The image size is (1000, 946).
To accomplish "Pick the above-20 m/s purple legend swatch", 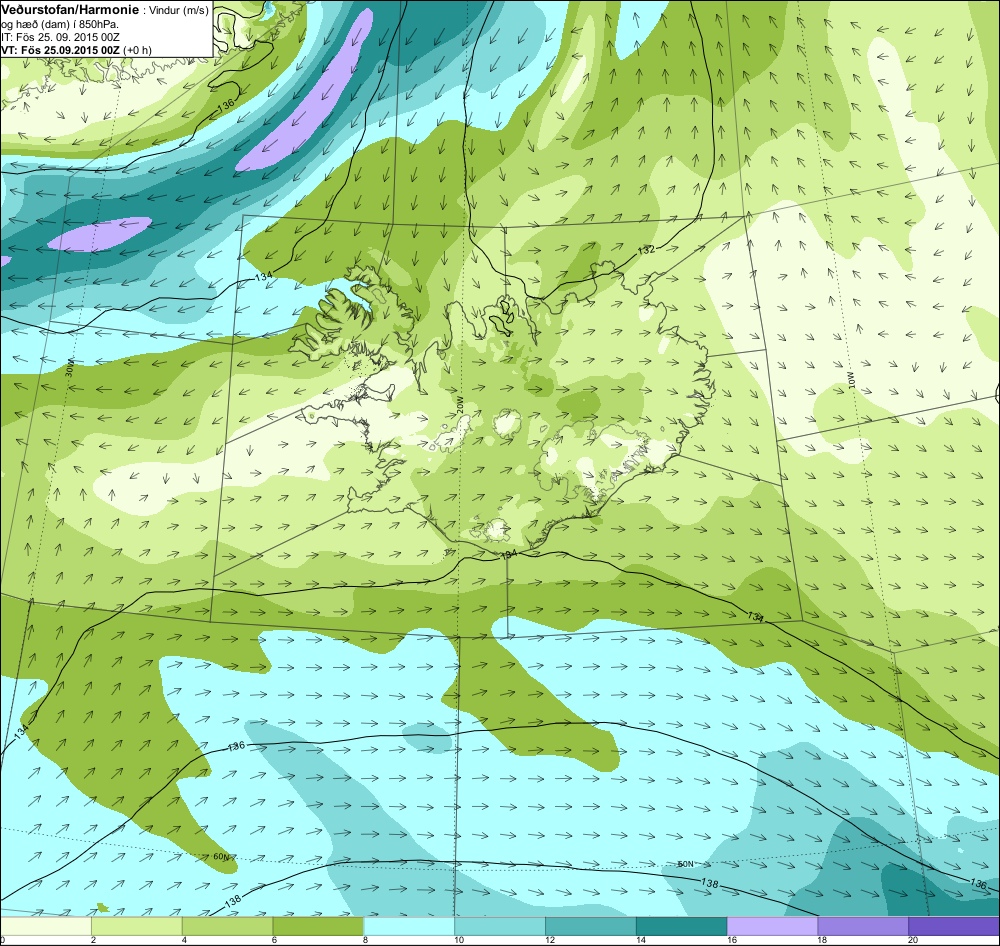I will (954, 926).
